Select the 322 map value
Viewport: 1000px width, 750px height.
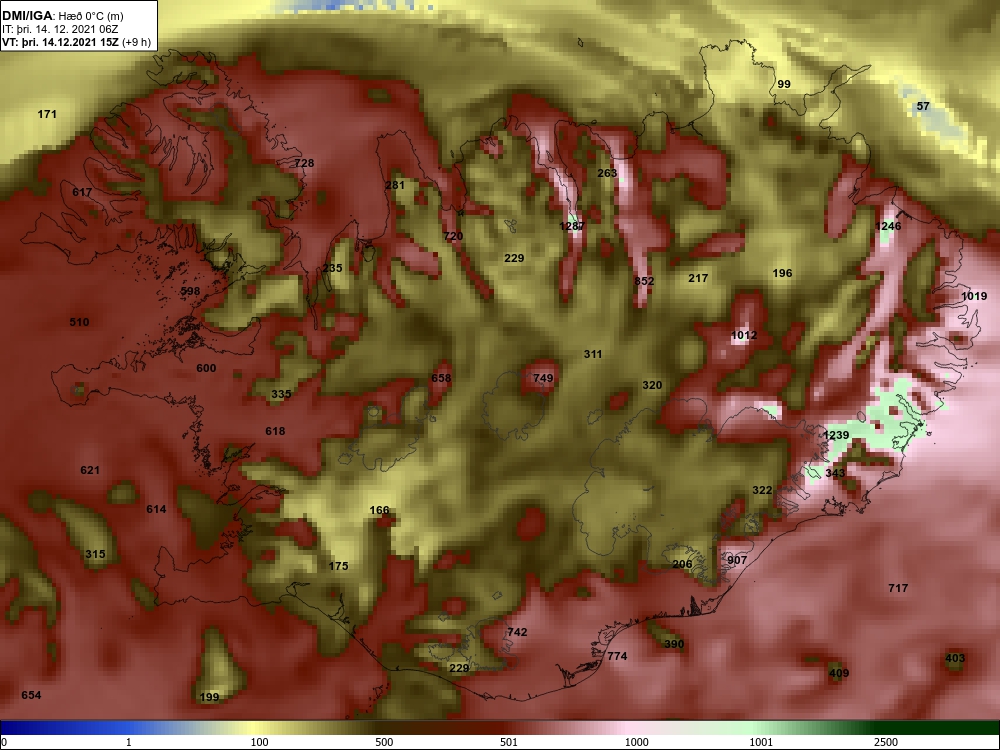[762, 490]
